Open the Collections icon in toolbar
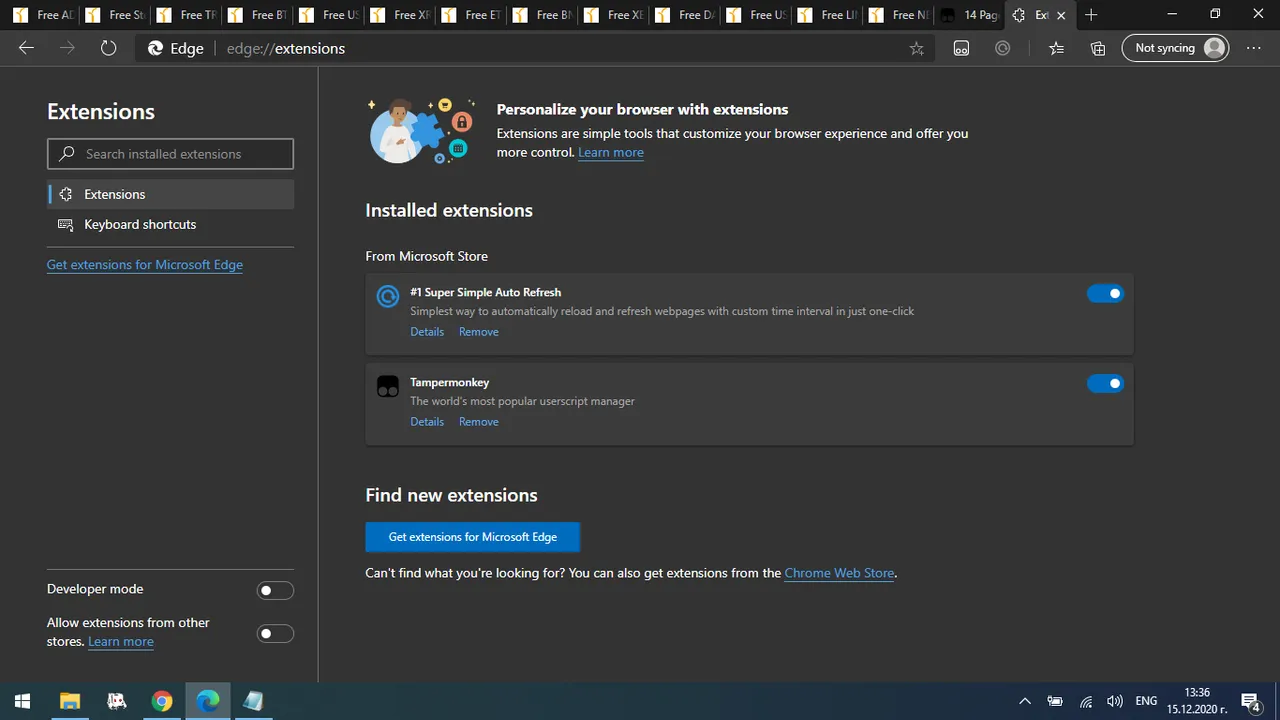 click(1098, 48)
